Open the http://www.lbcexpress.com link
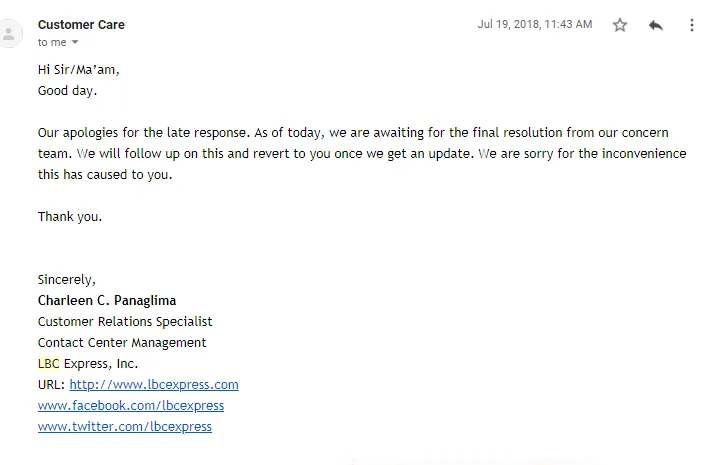Viewport: 701px width, 465px height. point(154,384)
